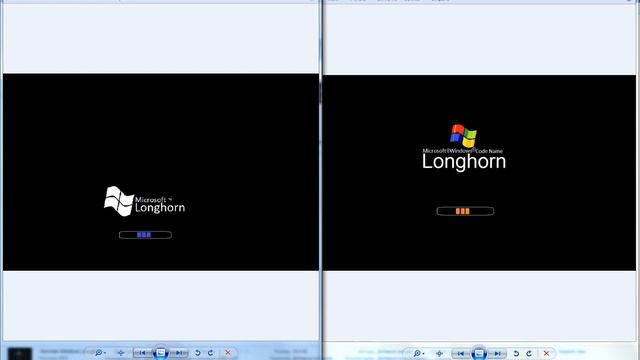The width and height of the screenshot is (640, 360).
Task: Go to previous image in right viewer
Action: tap(460, 353)
